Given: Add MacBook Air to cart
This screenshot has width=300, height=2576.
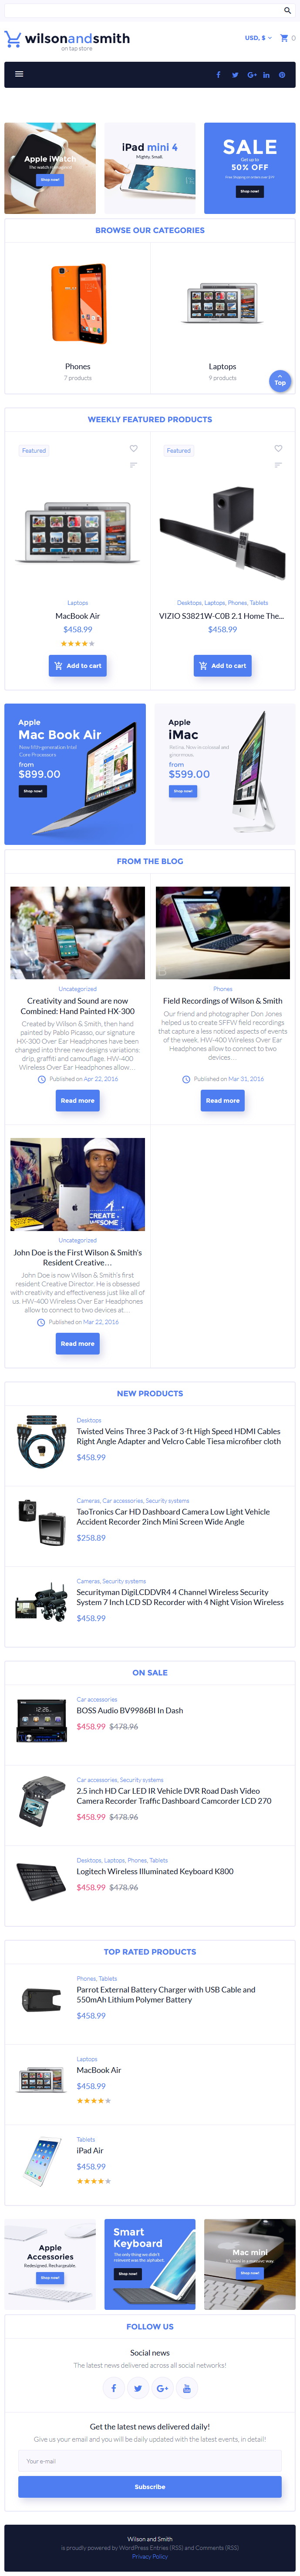Looking at the screenshot, I should point(78,665).
